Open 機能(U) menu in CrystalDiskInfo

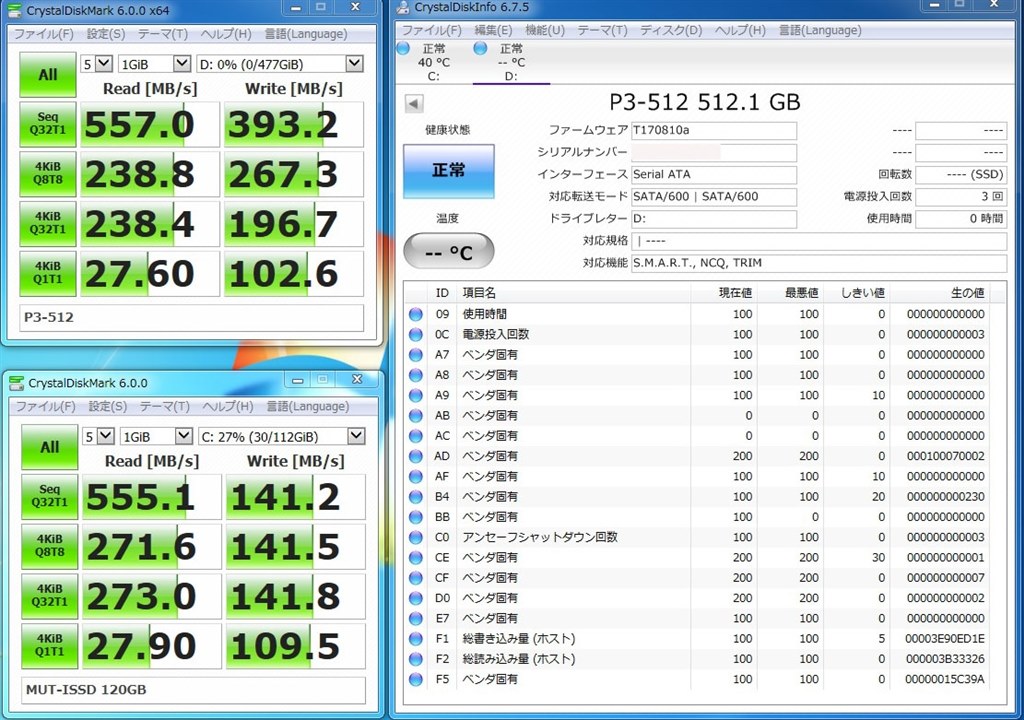(545, 30)
